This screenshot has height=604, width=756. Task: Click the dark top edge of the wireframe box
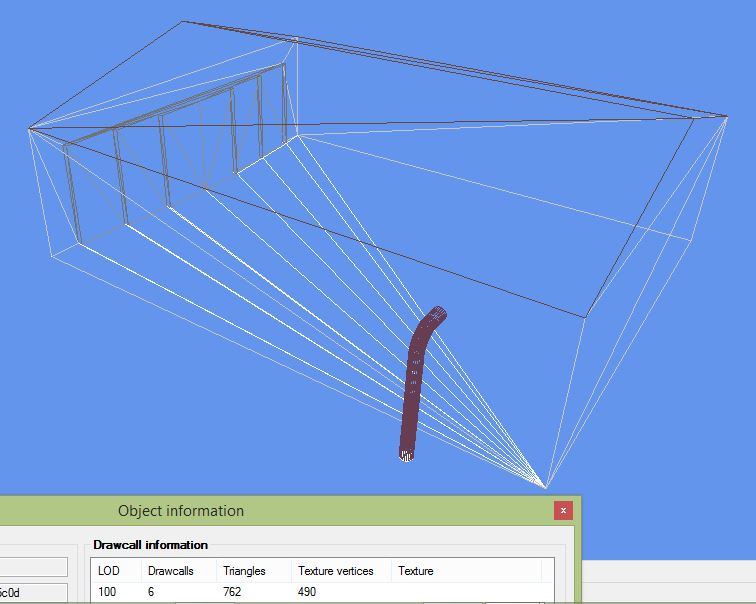coord(453,68)
